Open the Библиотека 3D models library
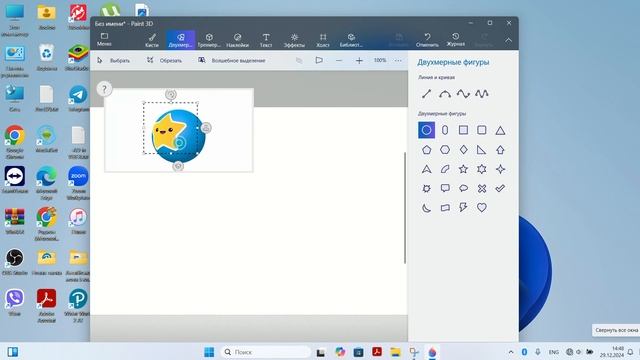 point(351,40)
